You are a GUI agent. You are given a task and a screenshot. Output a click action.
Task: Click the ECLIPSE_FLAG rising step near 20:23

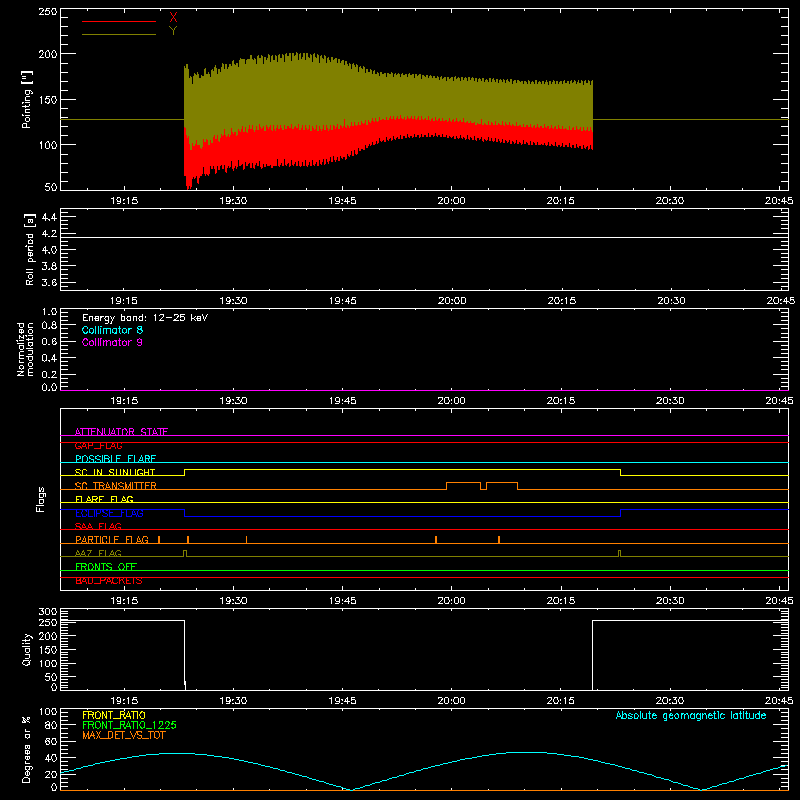[620, 513]
